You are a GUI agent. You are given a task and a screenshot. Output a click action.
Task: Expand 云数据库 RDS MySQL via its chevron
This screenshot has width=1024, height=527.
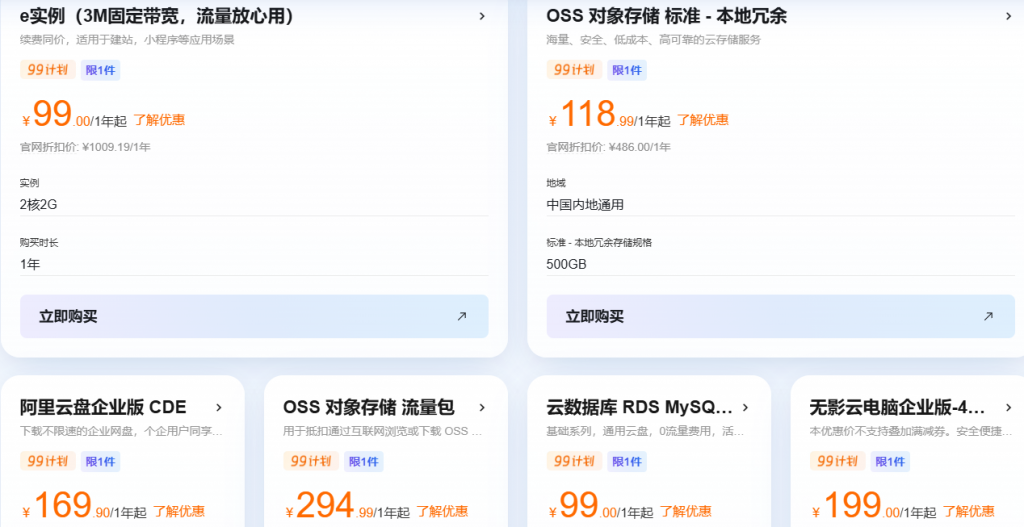pyautogui.click(x=745, y=408)
